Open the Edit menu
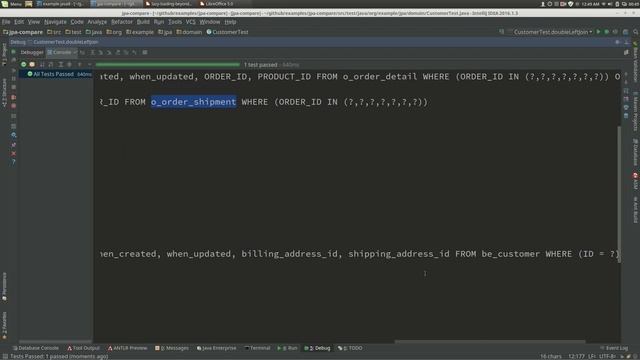The height and width of the screenshot is (360, 640). coord(19,22)
